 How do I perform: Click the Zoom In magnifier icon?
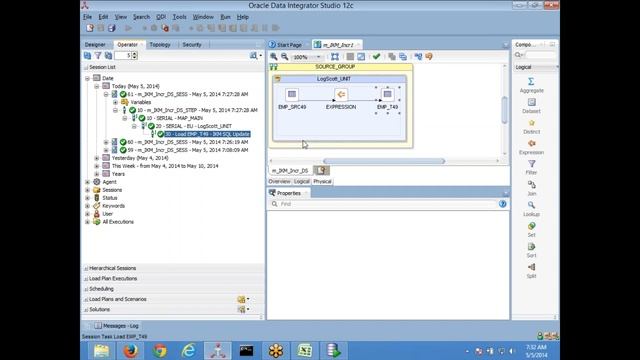[274, 57]
